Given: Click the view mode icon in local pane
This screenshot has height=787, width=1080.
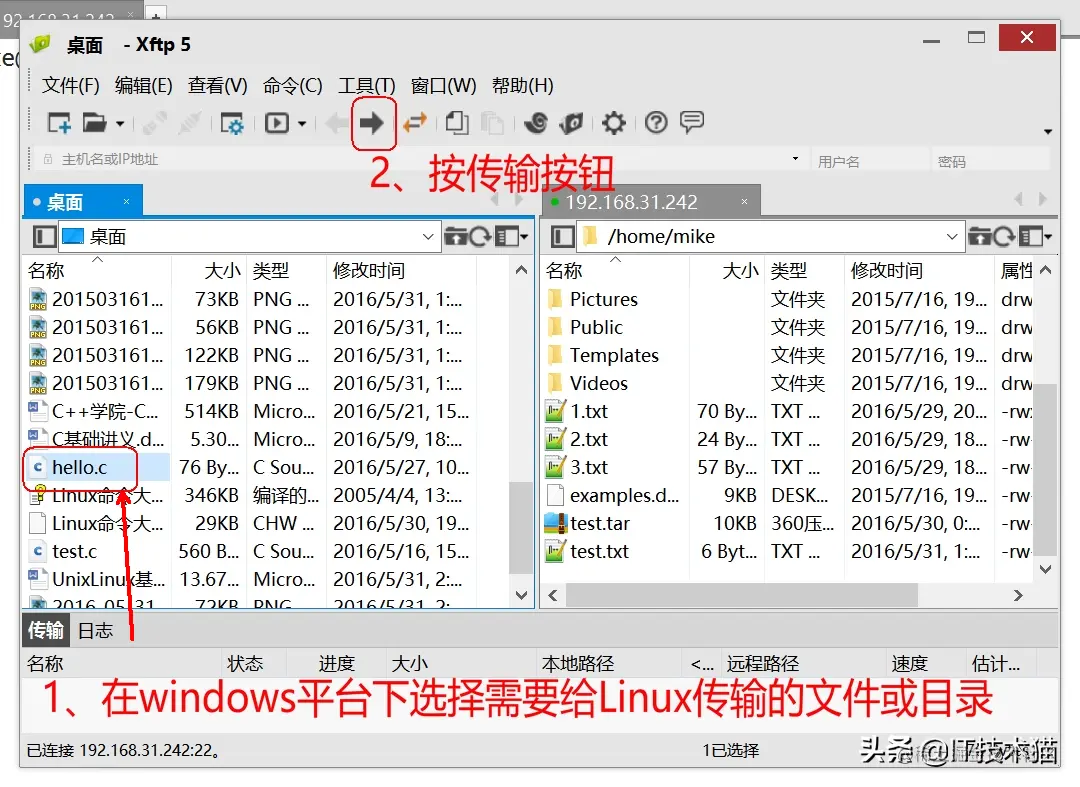Looking at the screenshot, I should (x=506, y=237).
